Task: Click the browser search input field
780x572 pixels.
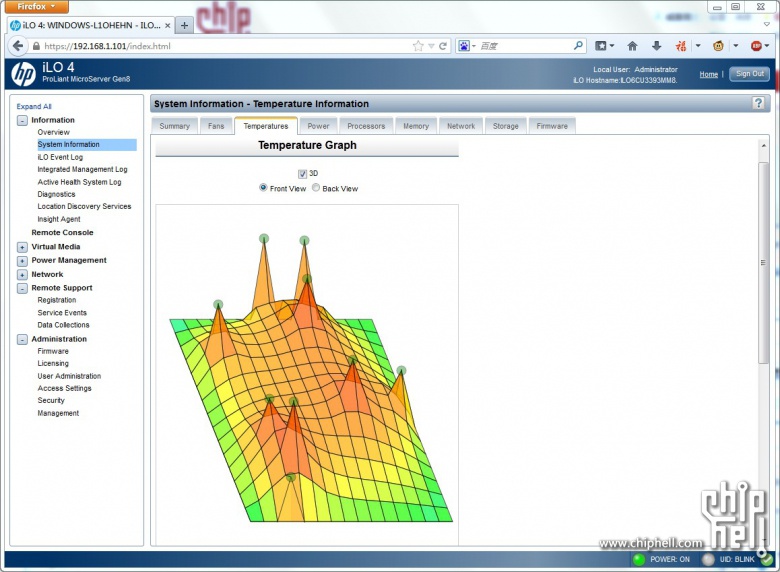Action: pyautogui.click(x=525, y=46)
